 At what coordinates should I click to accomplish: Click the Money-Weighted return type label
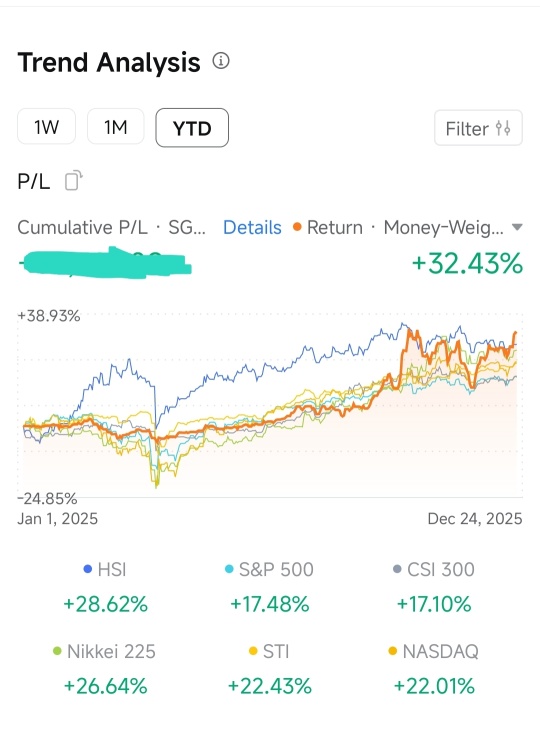click(x=443, y=228)
